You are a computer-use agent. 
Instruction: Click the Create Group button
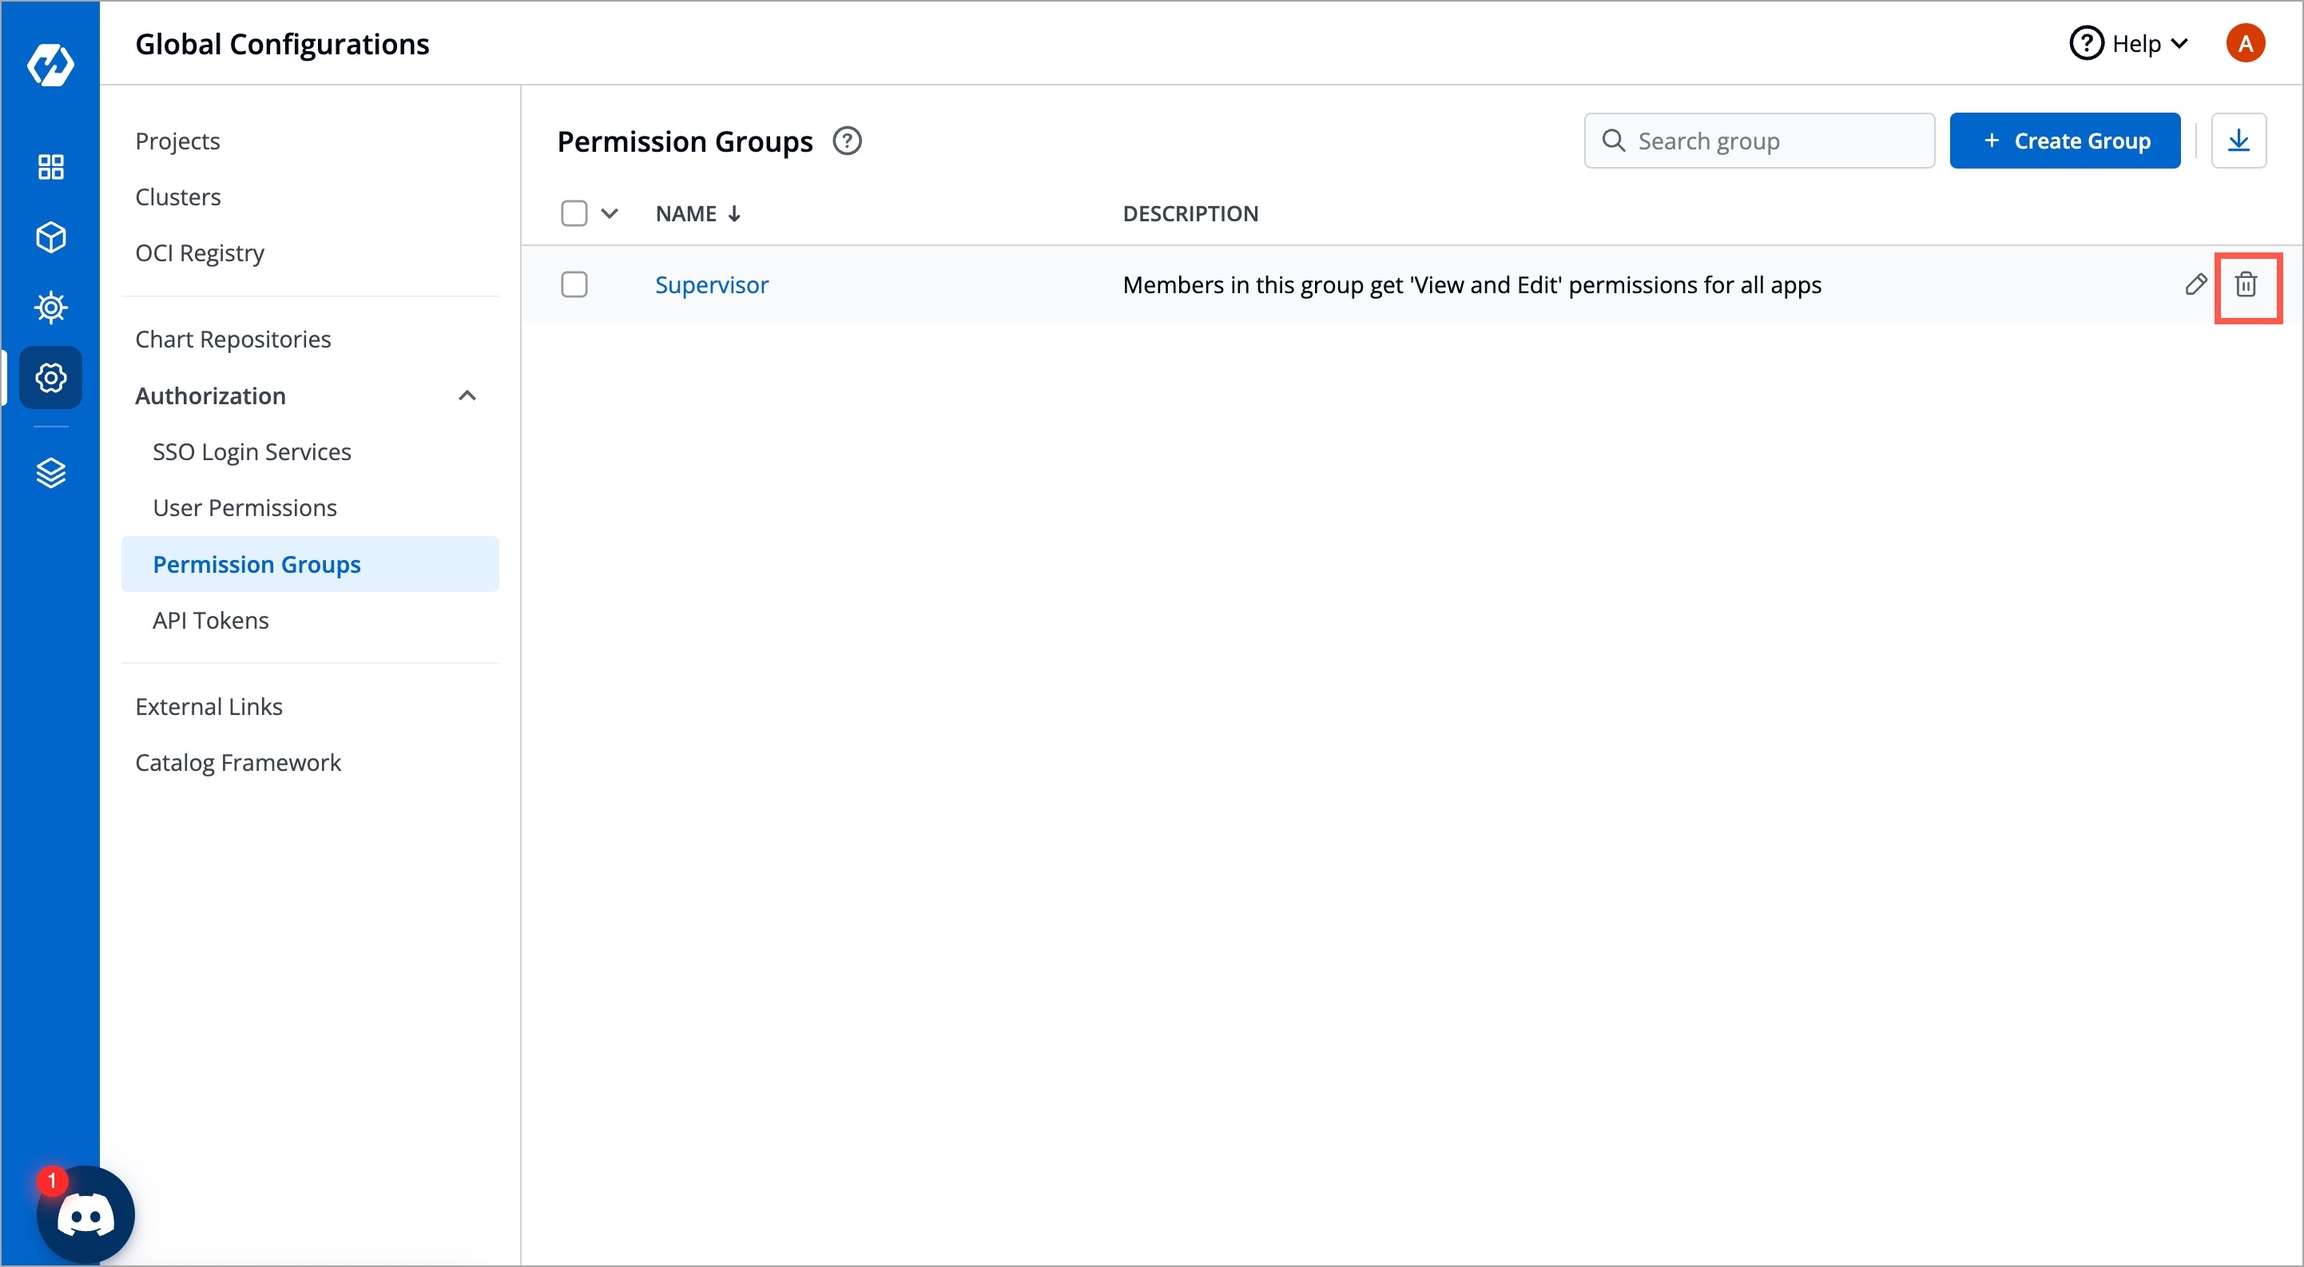pos(2064,141)
